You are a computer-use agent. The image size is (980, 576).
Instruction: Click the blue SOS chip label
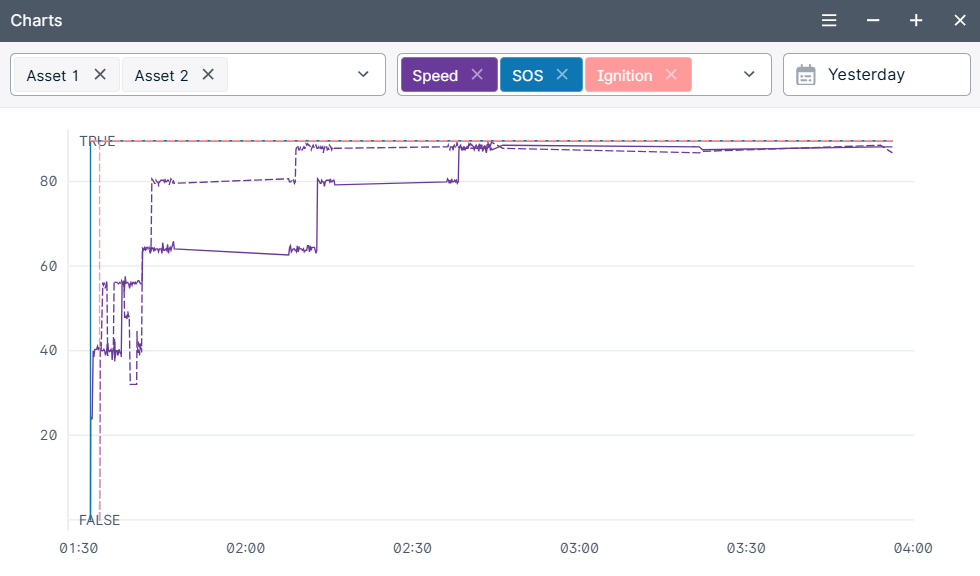pos(527,75)
